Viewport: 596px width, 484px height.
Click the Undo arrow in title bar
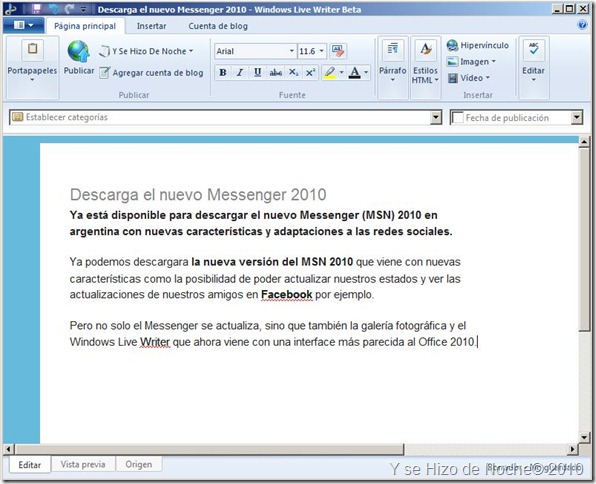54,9
